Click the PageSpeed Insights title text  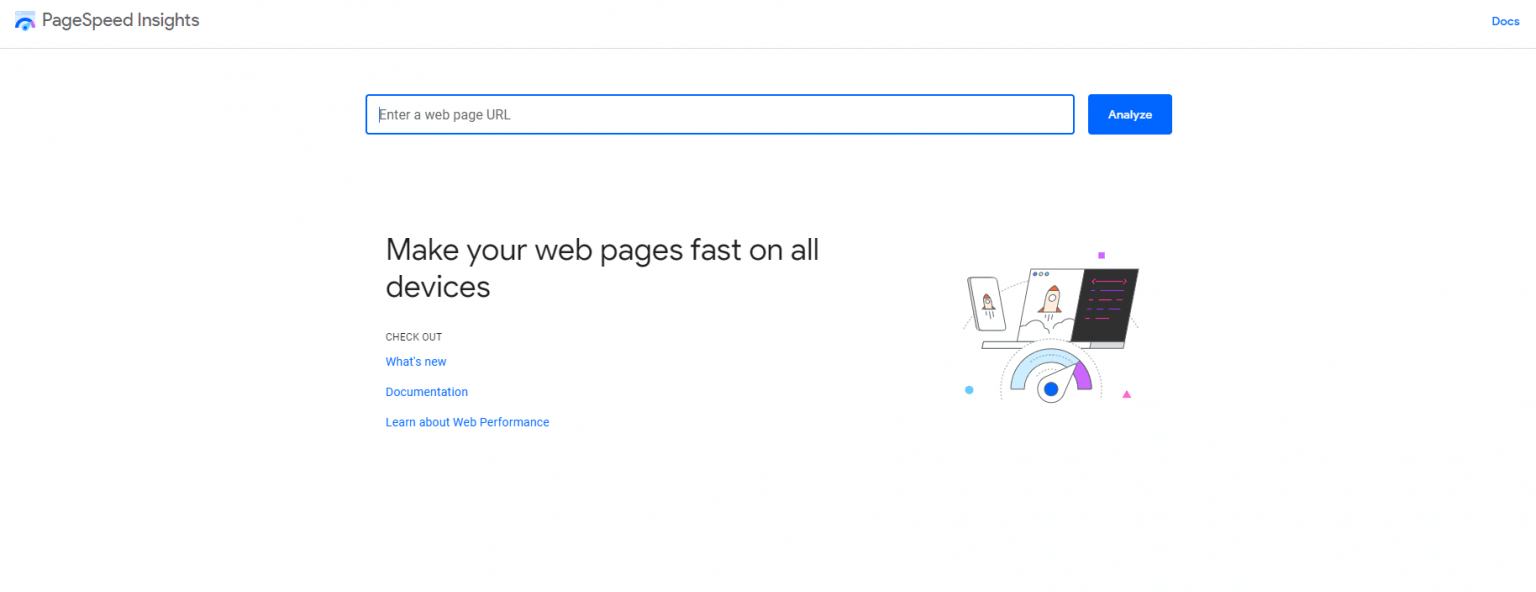120,19
